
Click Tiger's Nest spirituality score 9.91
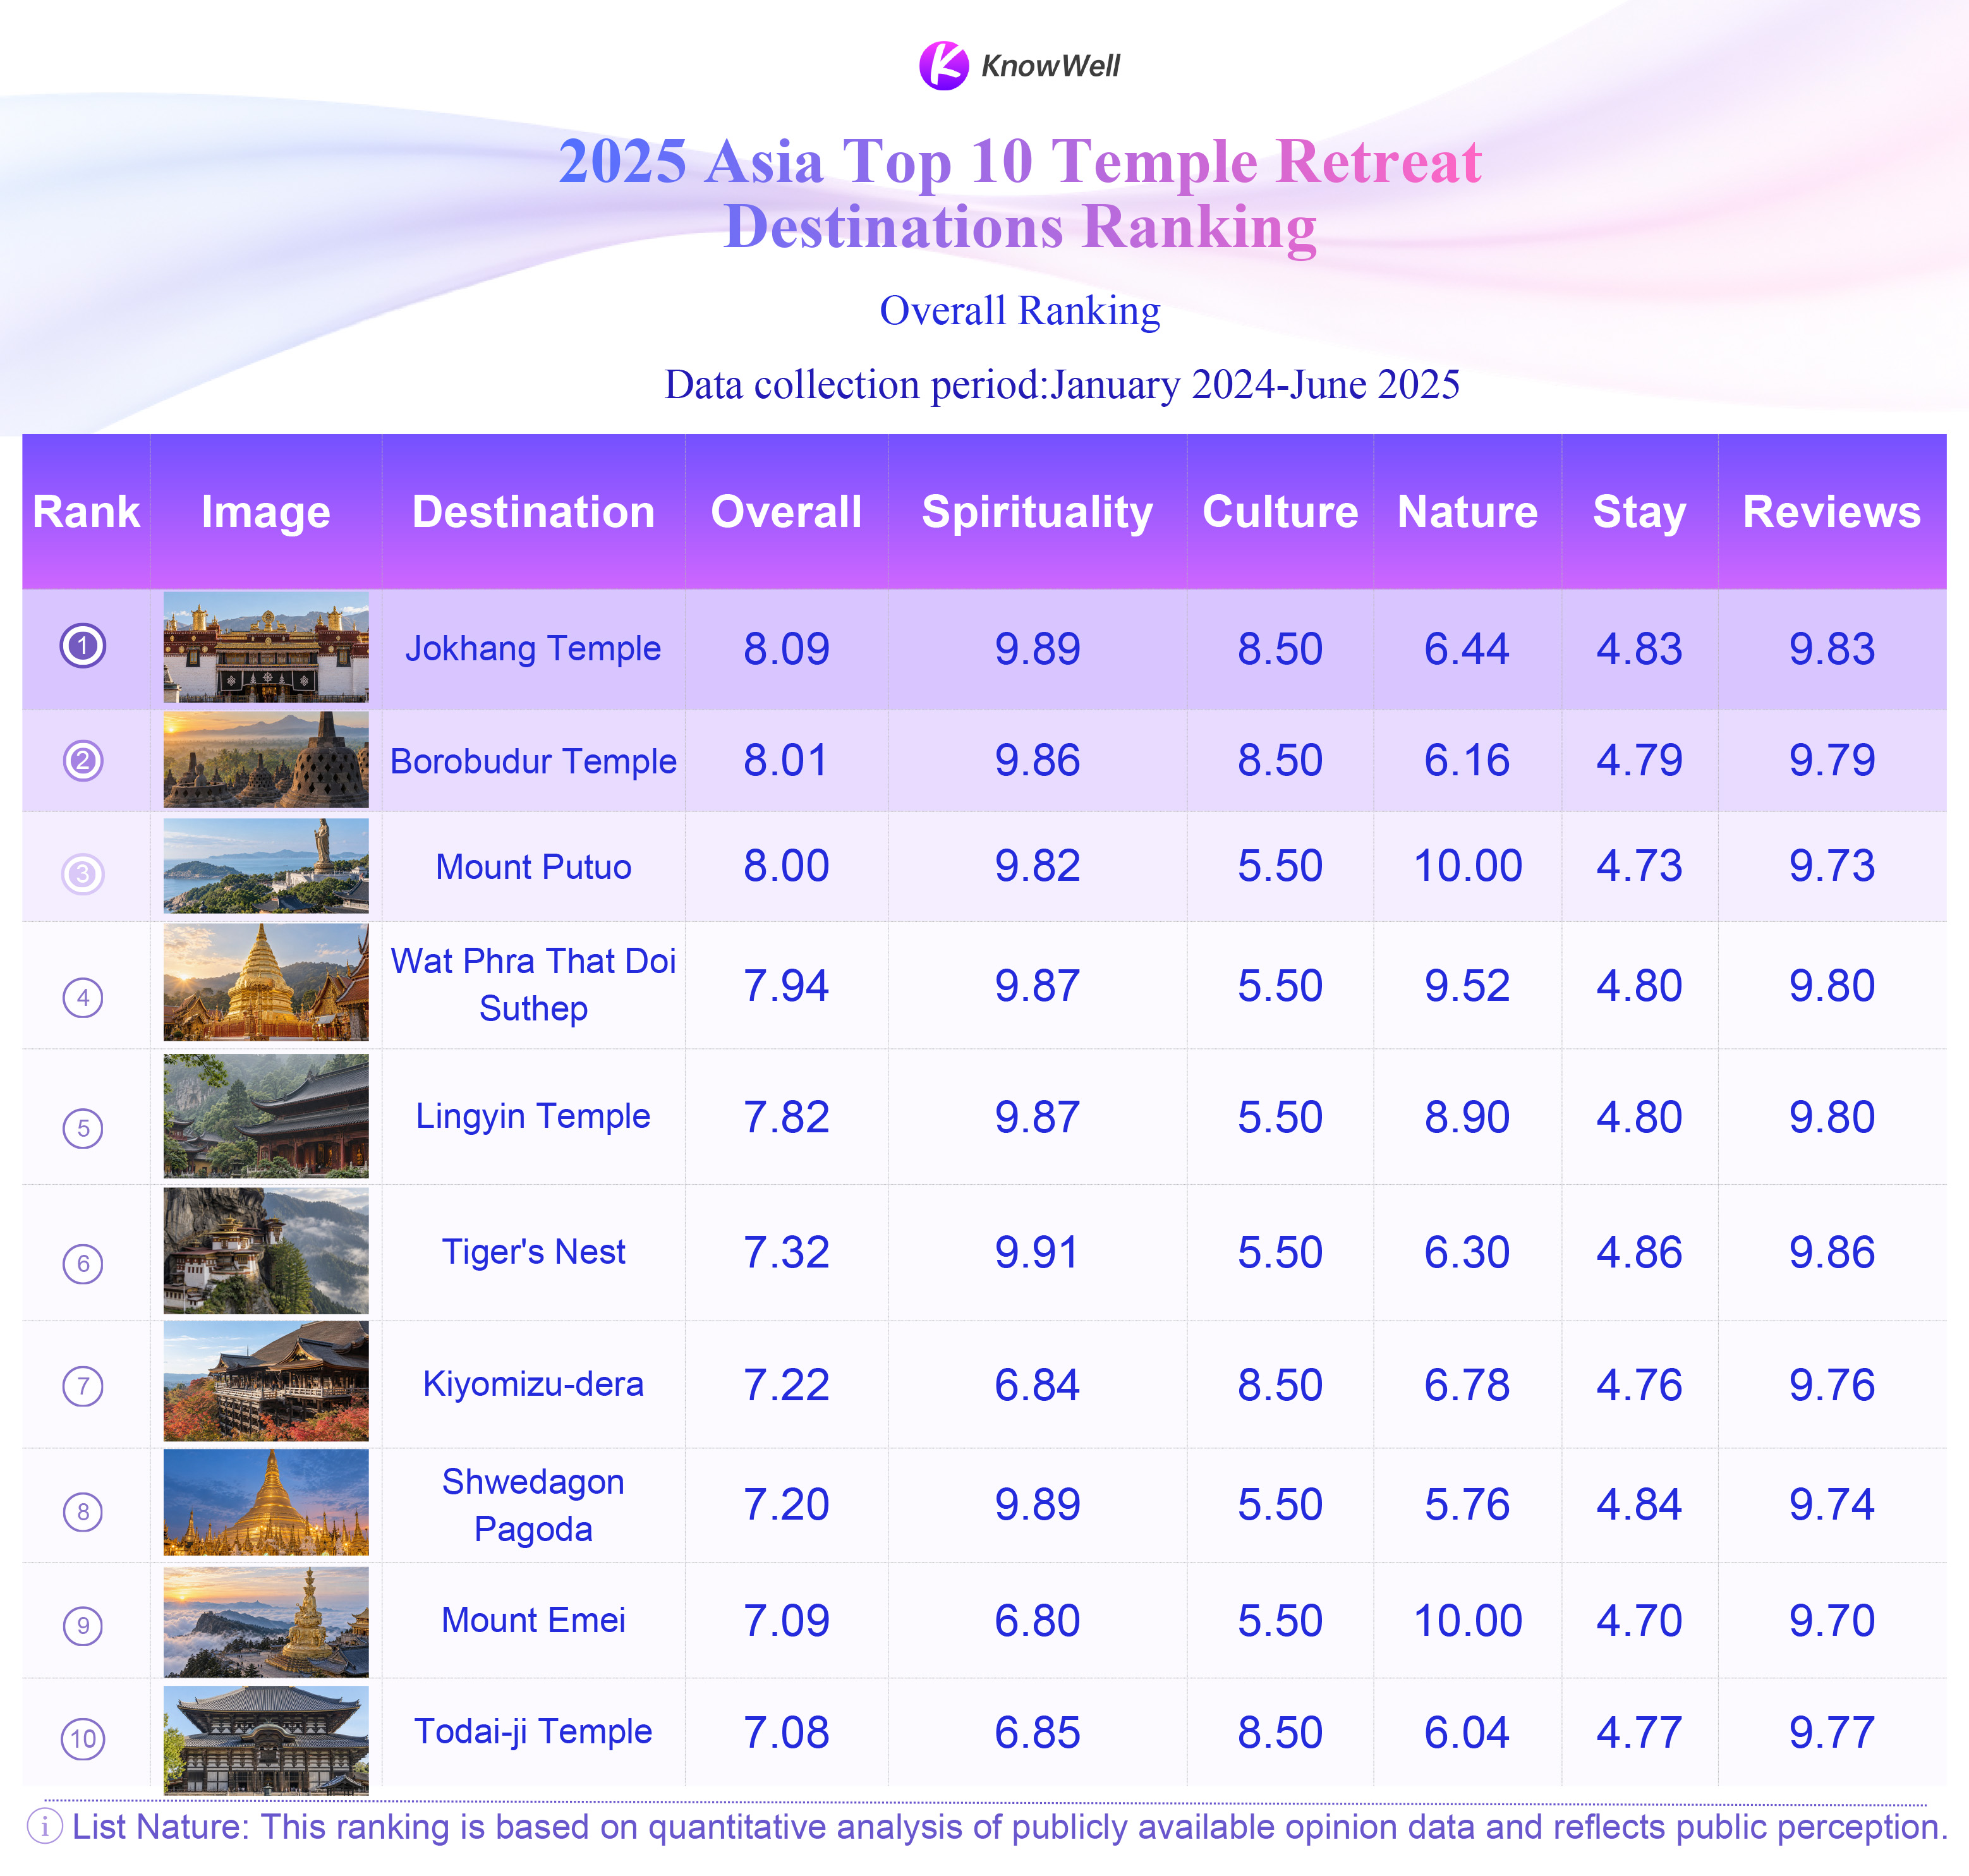[1037, 1252]
